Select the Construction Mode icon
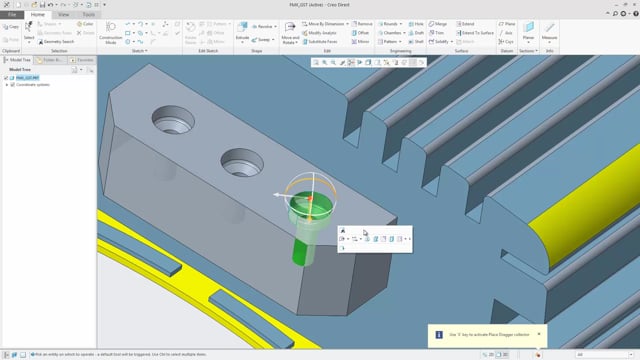The height and width of the screenshot is (360, 640). click(x=111, y=28)
